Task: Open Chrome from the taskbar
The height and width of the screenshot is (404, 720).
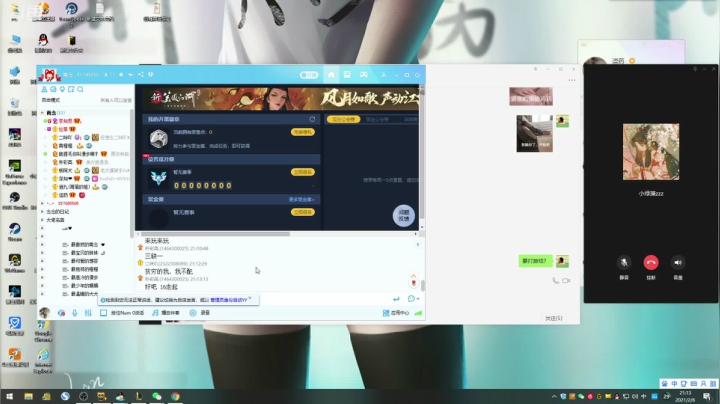Action: (x=175, y=396)
